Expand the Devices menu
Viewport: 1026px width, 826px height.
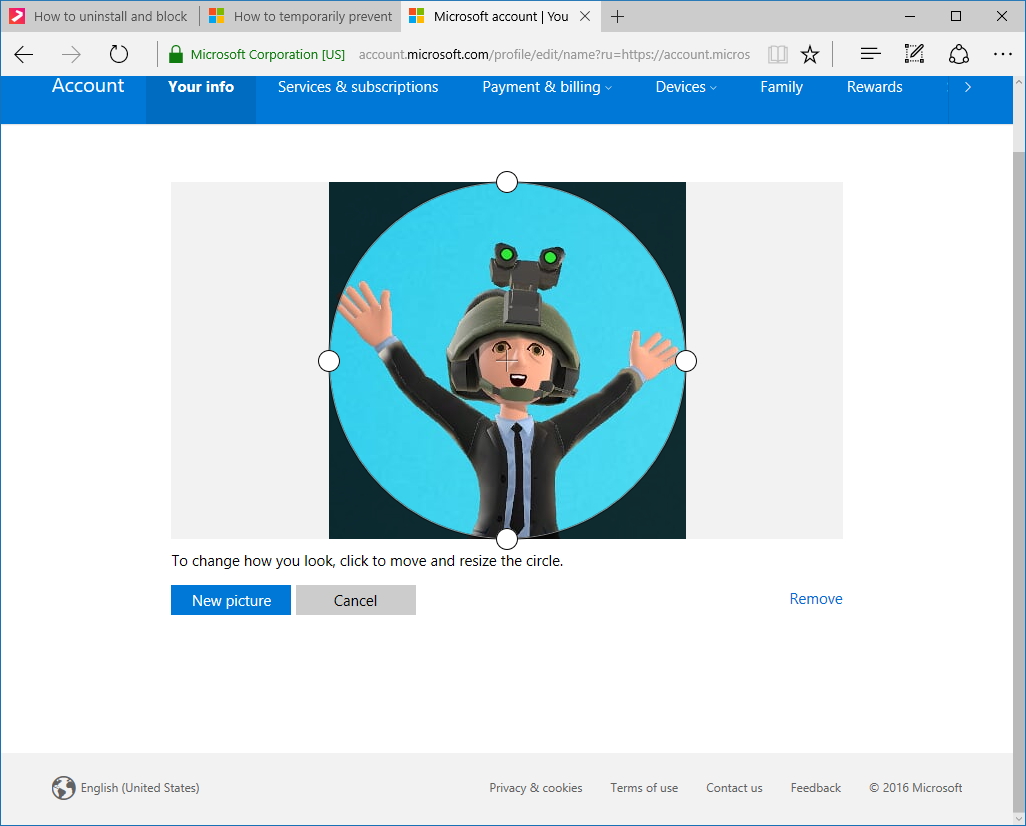pyautogui.click(x=686, y=87)
